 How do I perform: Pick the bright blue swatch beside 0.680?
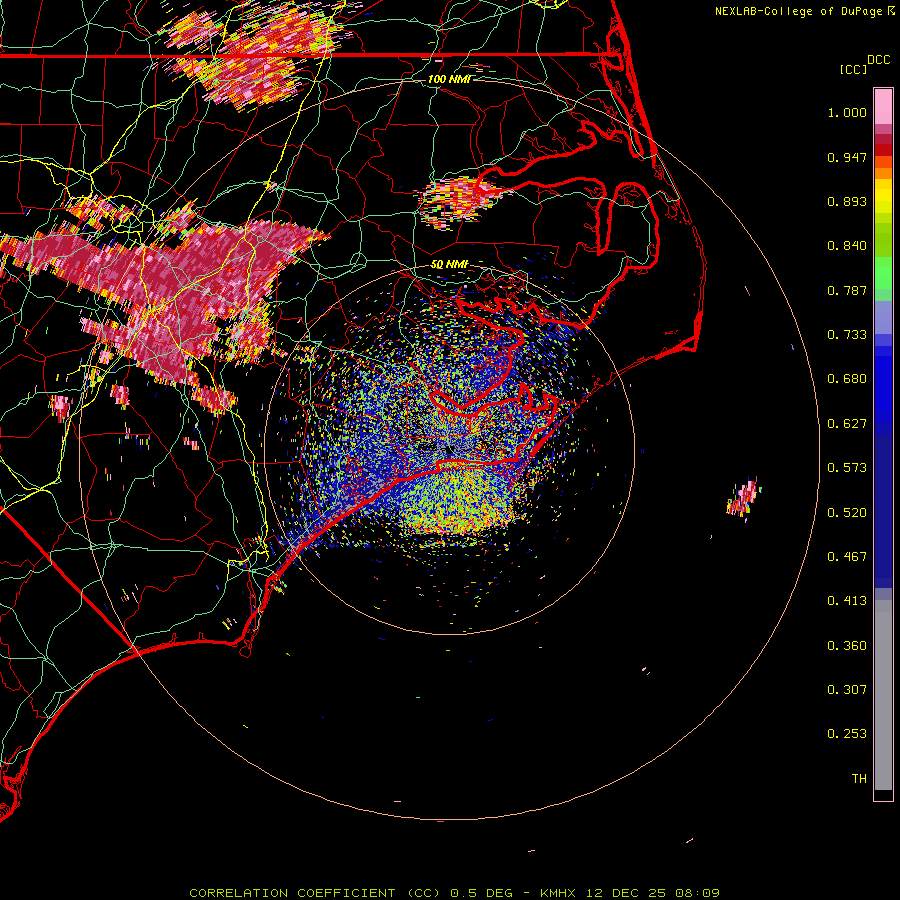pos(883,382)
